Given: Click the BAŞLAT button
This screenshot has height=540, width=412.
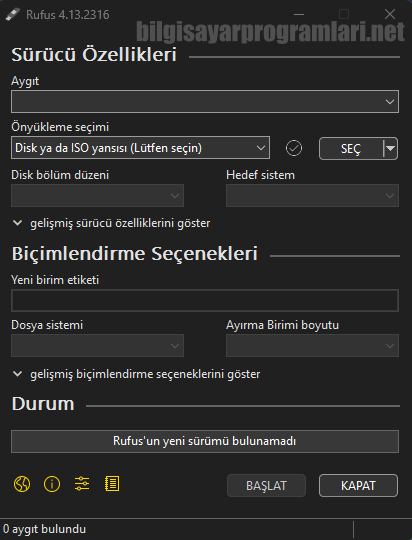Looking at the screenshot, I should pos(266,486).
